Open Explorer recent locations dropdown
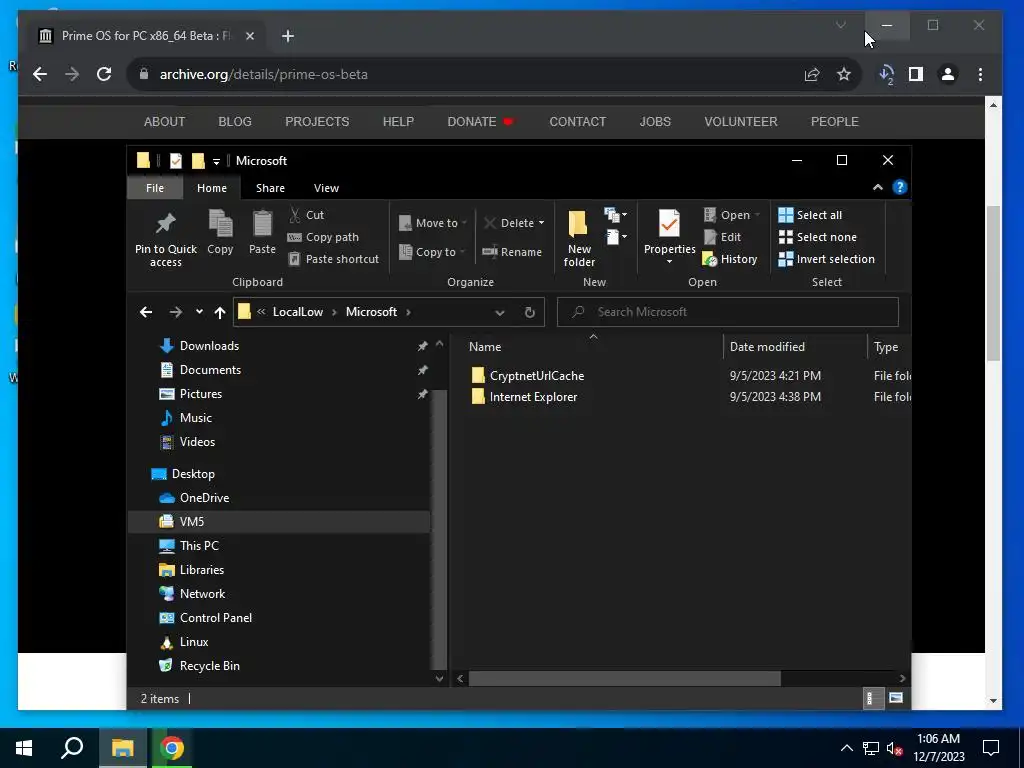This screenshot has height=768, width=1024. (199, 312)
